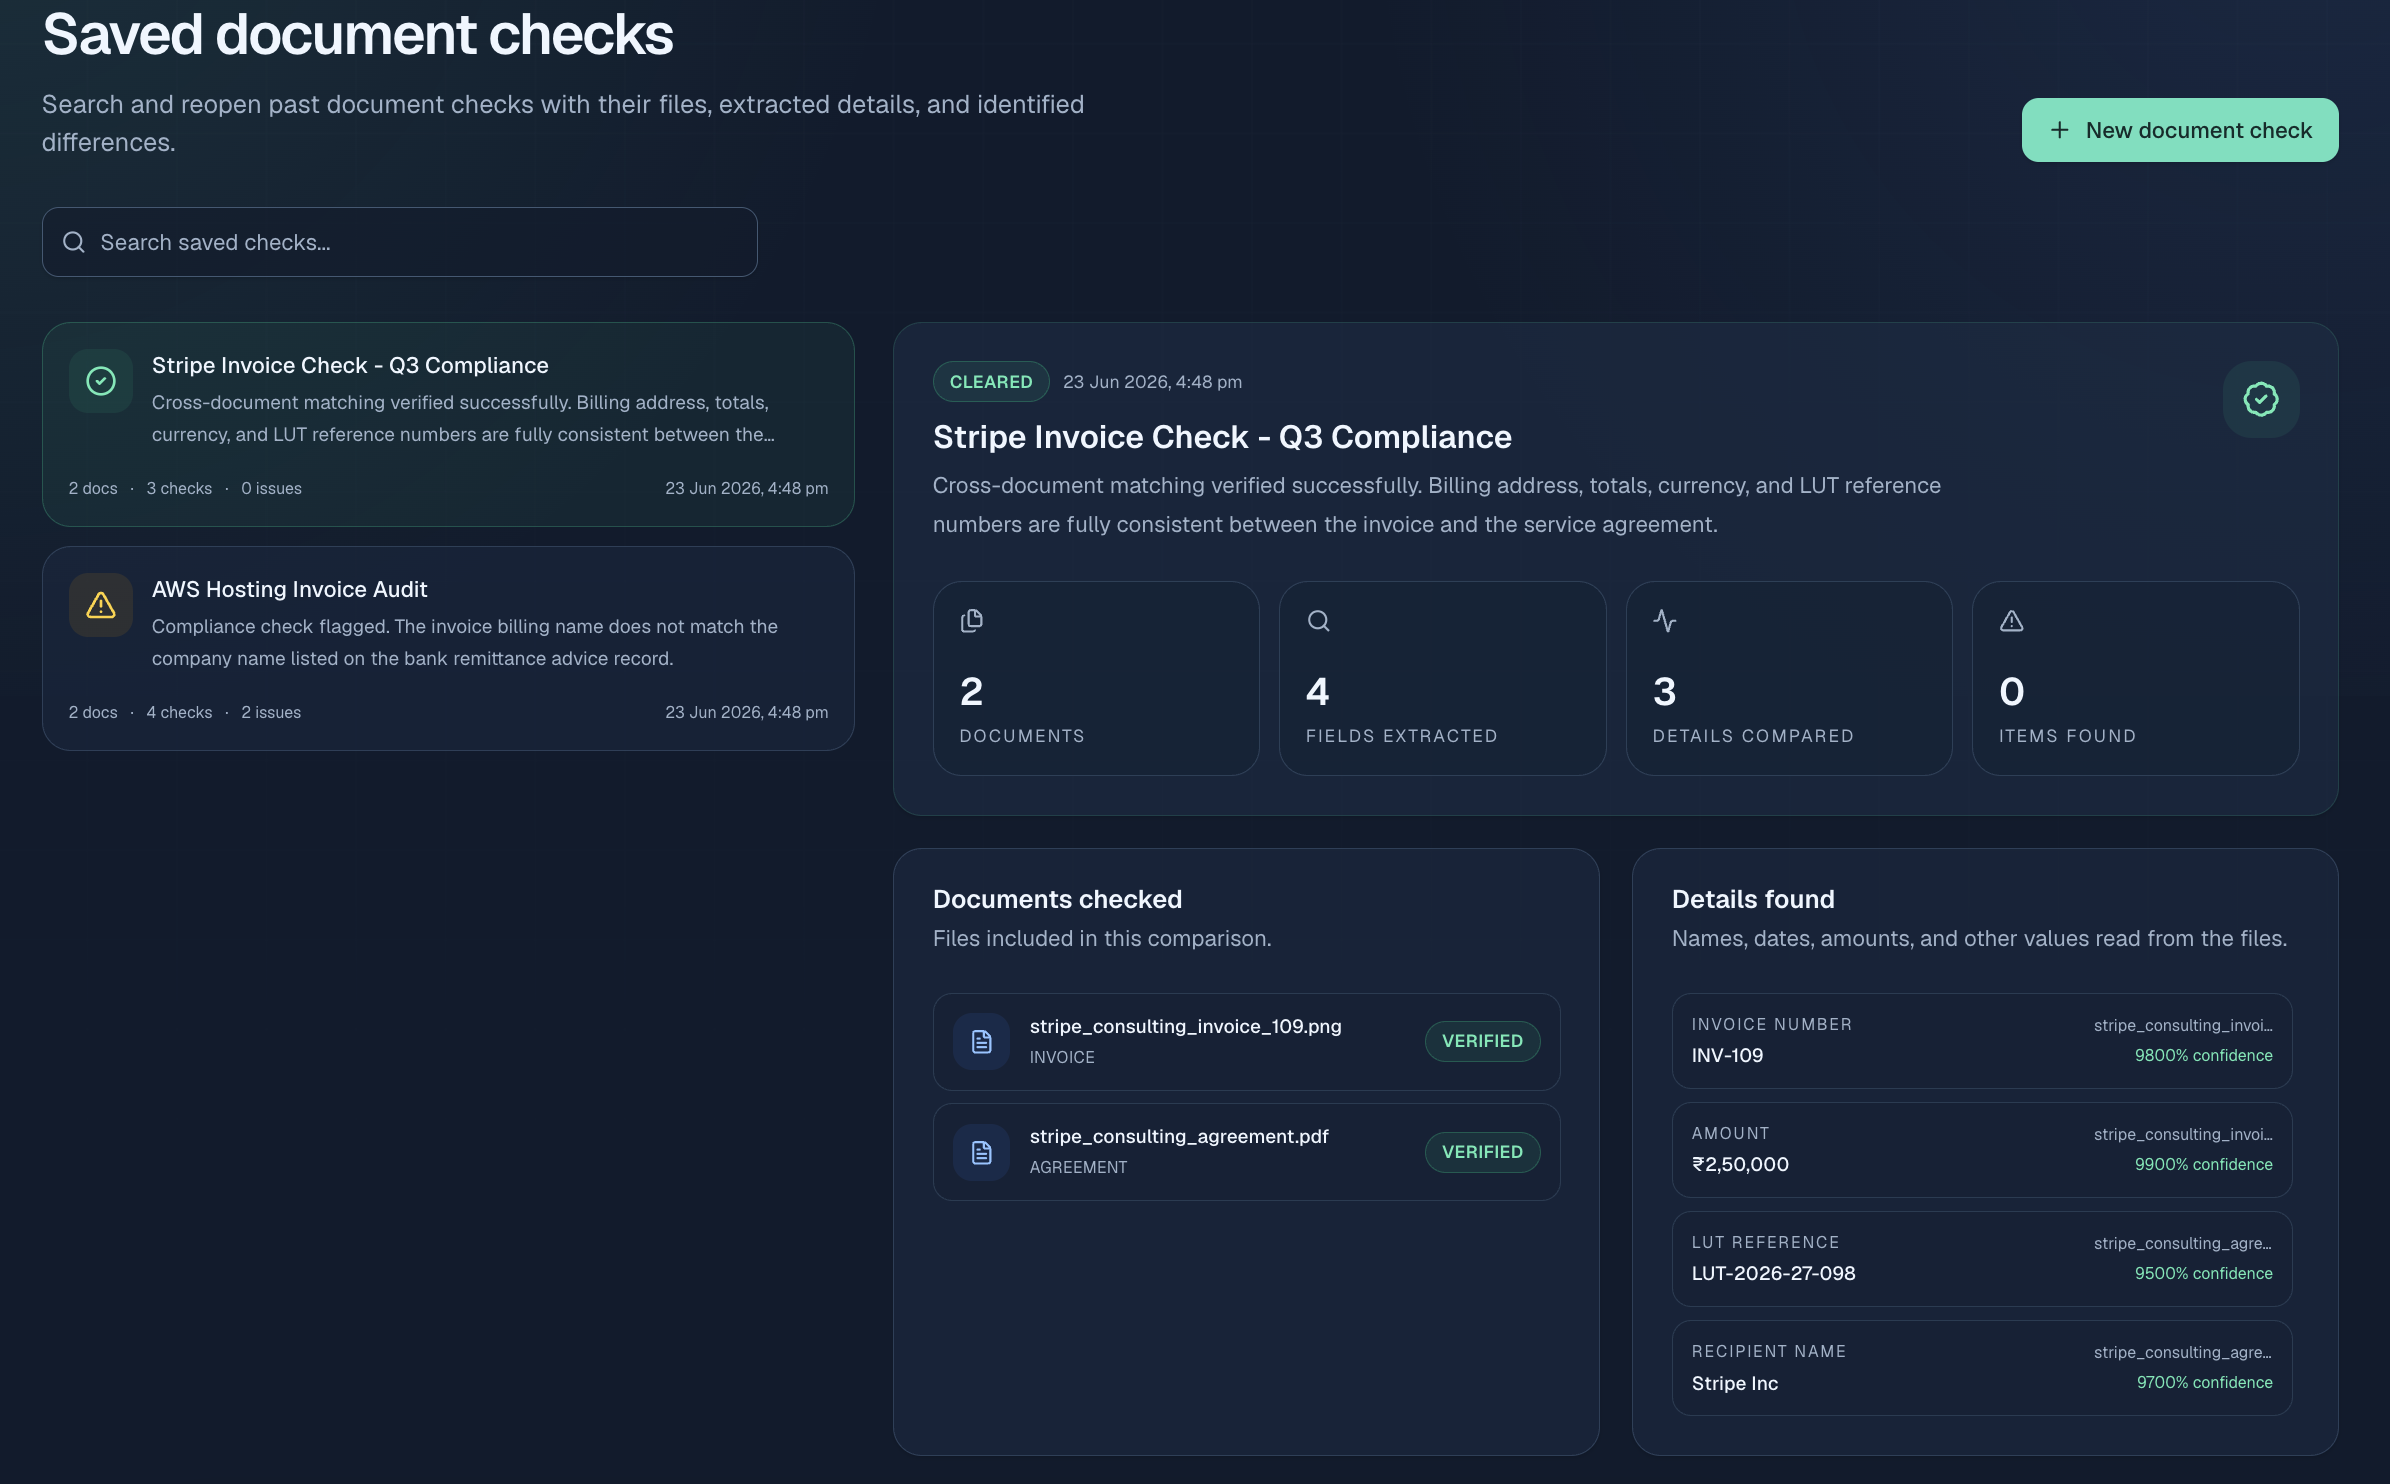Click 9700% confidence label
Viewport: 2390px width, 1484px height.
coord(2204,1382)
